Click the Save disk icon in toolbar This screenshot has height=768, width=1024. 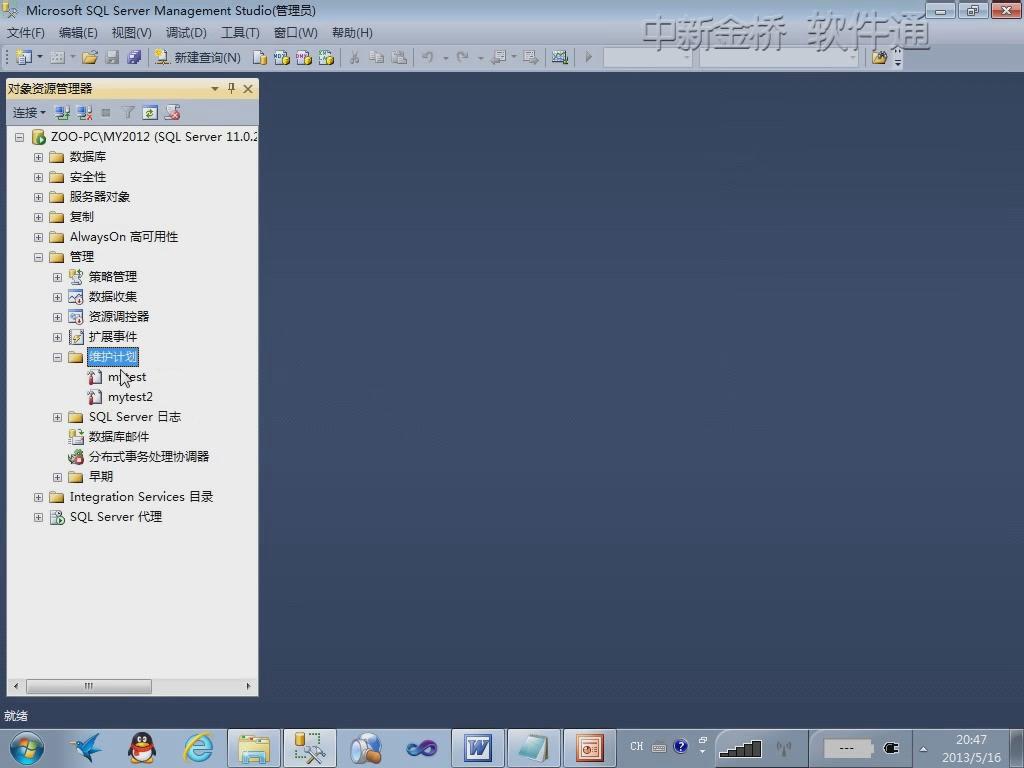pyautogui.click(x=112, y=57)
